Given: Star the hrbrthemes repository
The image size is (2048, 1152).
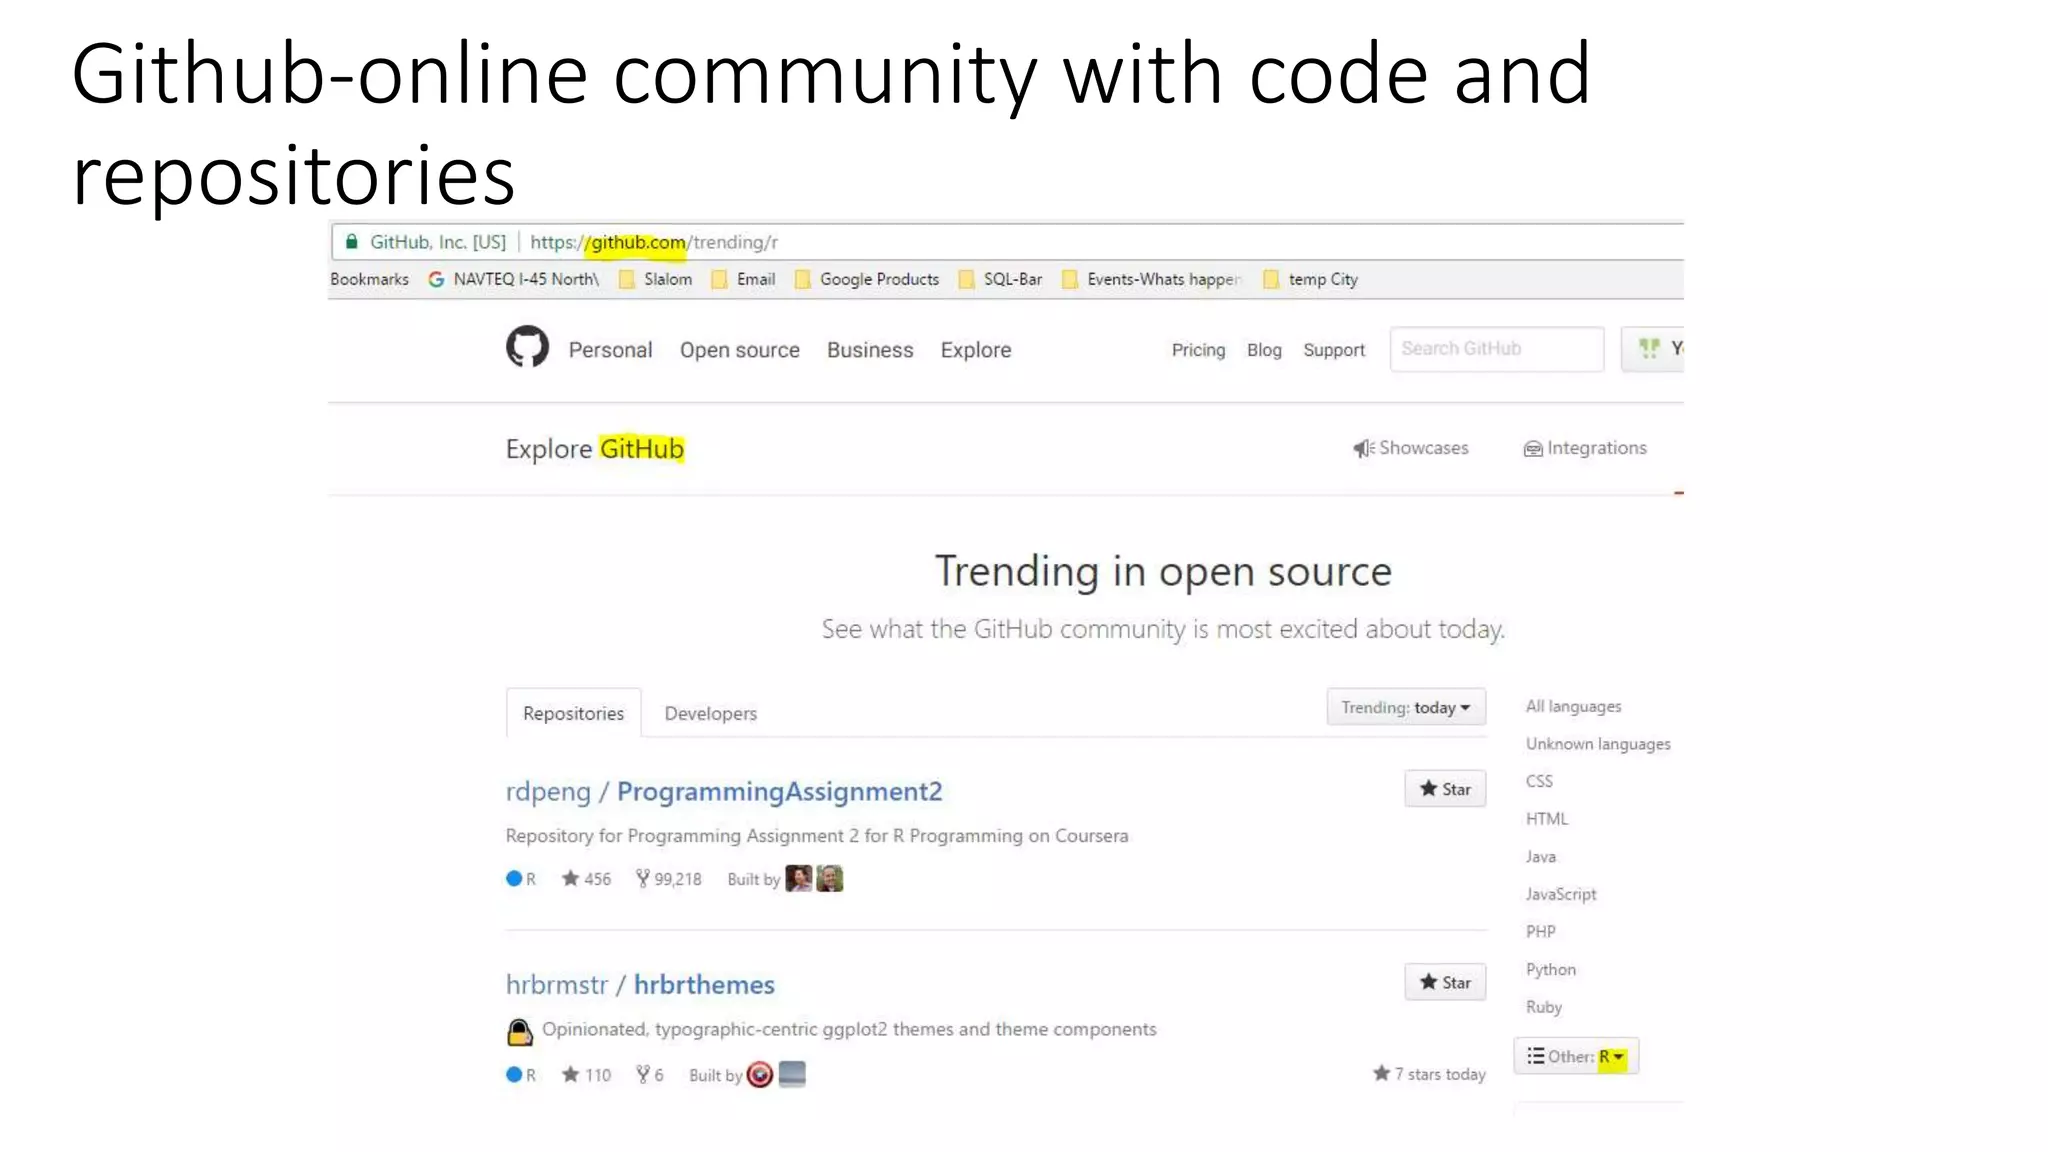Looking at the screenshot, I should [1444, 982].
